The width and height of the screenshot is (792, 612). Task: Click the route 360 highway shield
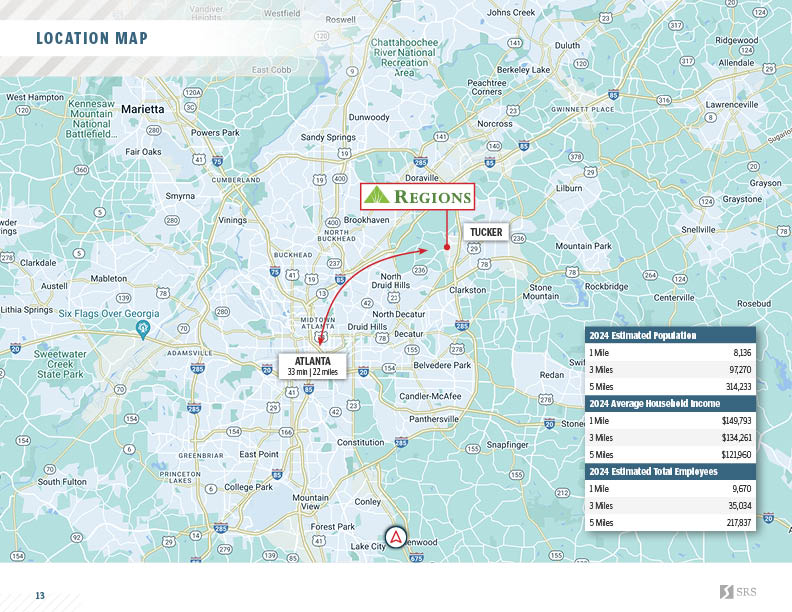[81, 170]
